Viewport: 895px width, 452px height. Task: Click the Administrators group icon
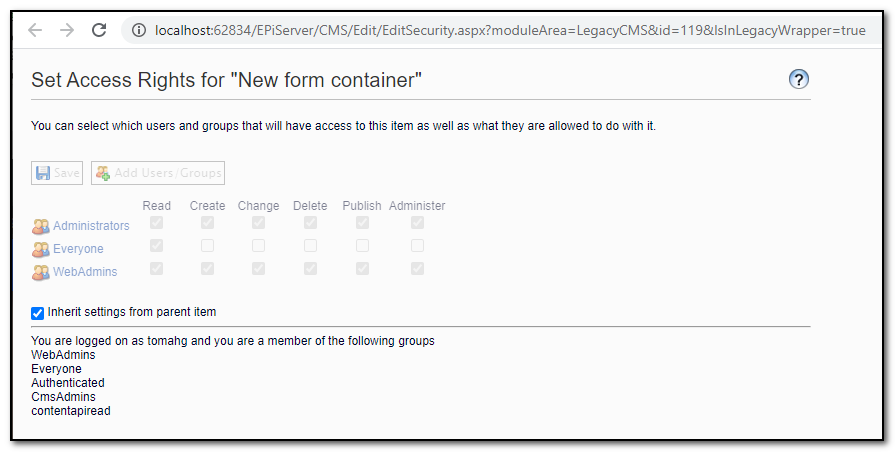pyautogui.click(x=41, y=226)
